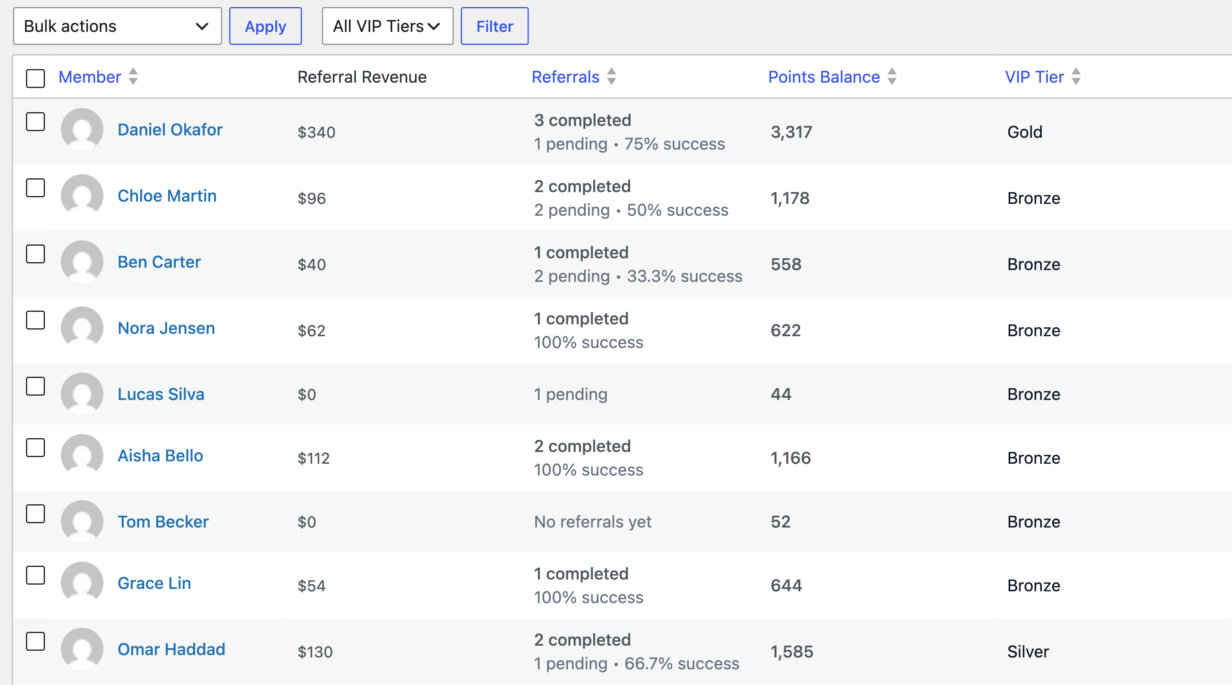Click the $96 referral revenue value
Screen dimensions: 1232x685
(x=312, y=198)
